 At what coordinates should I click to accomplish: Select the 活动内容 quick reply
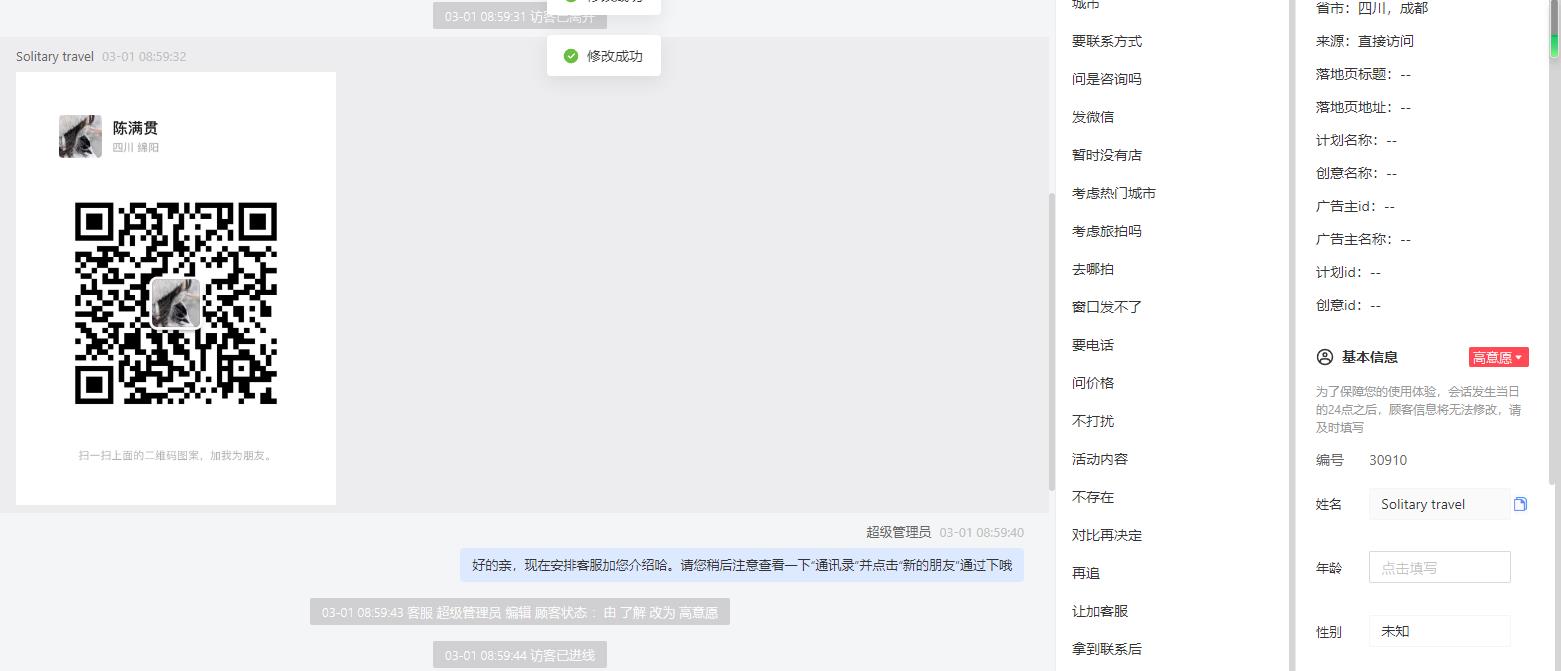pos(1100,459)
